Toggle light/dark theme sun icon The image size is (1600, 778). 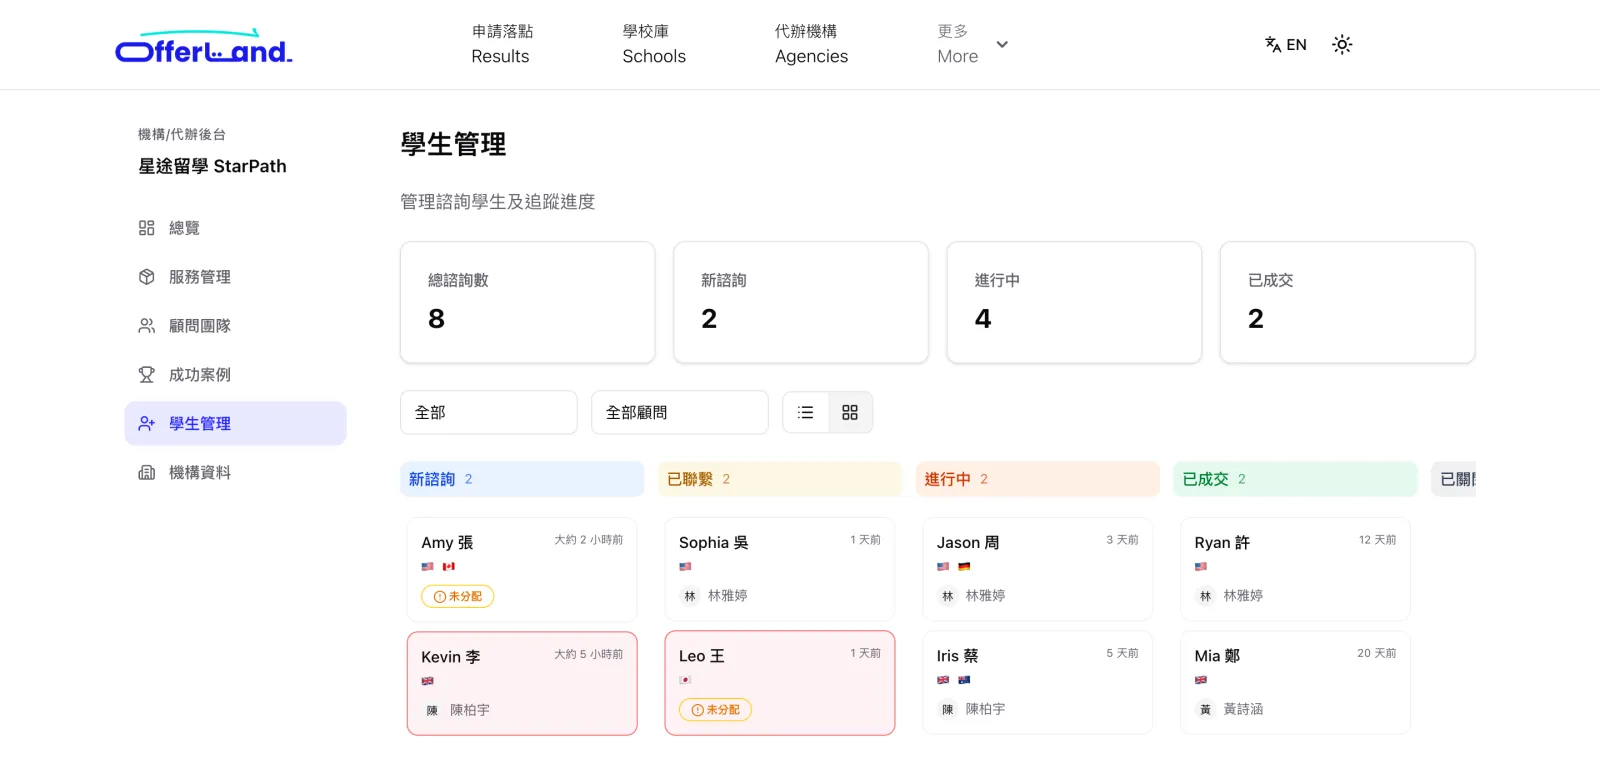coord(1342,45)
